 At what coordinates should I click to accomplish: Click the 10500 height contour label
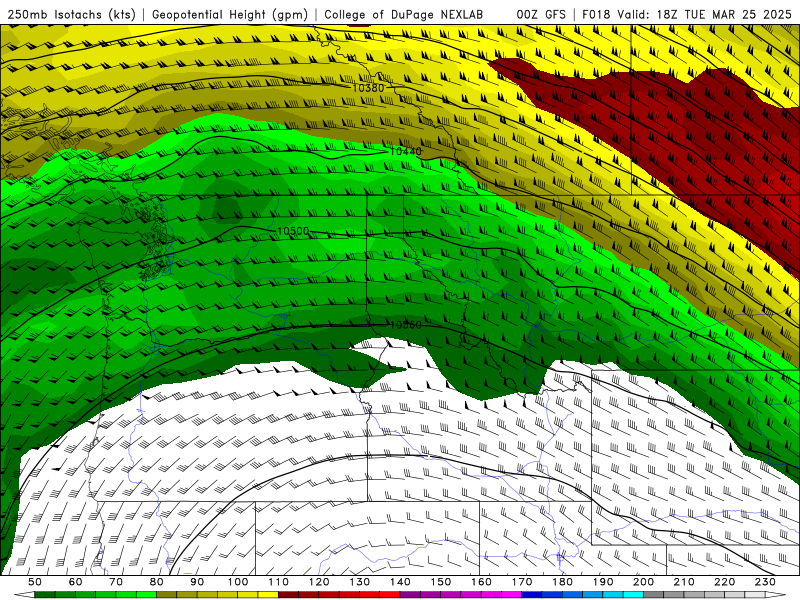click(293, 231)
